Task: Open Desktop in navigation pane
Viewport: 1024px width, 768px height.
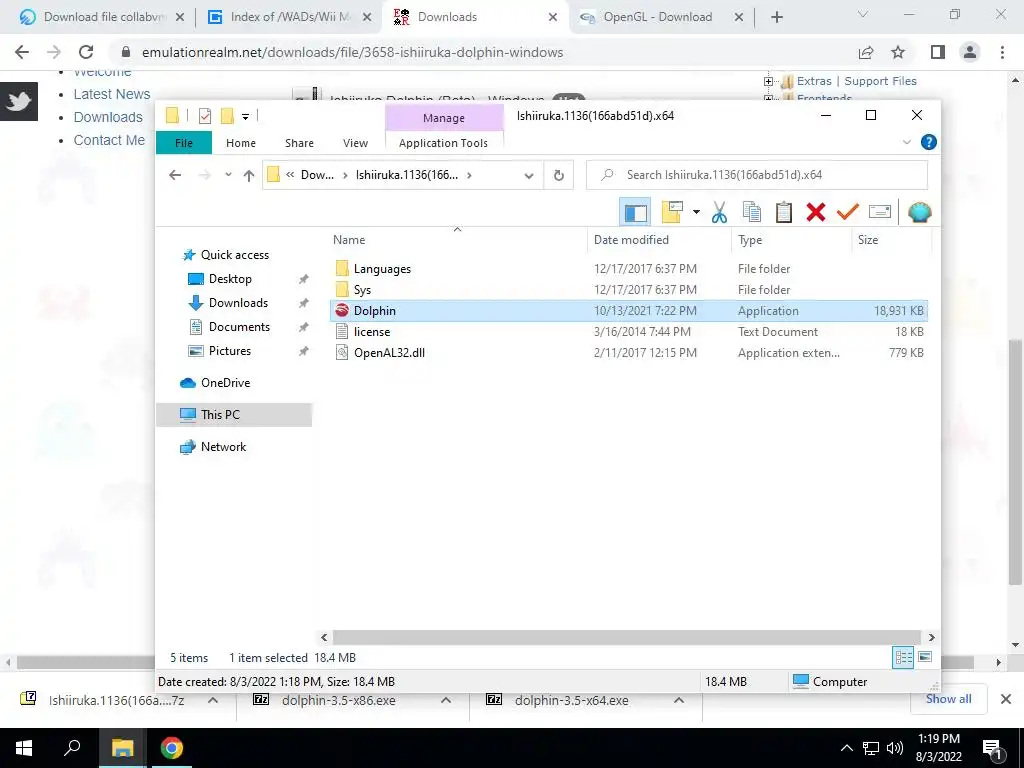Action: click(x=230, y=279)
